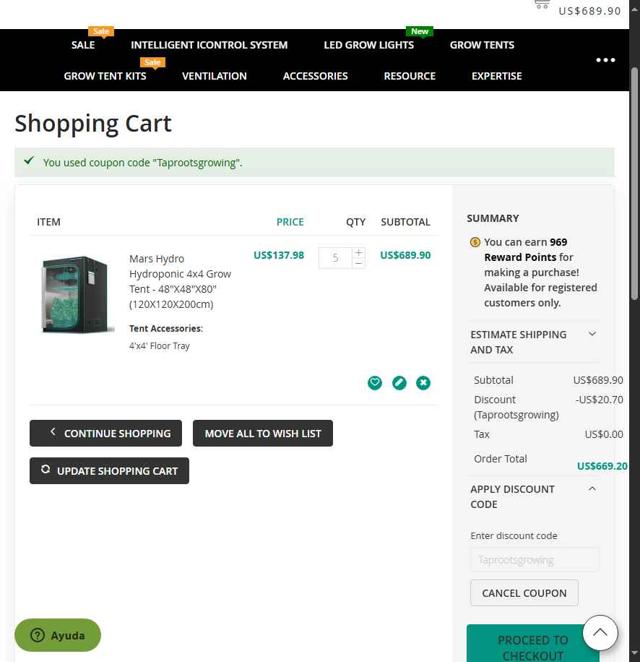
Task: Click the back-to-top arrow button
Action: pyautogui.click(x=600, y=632)
